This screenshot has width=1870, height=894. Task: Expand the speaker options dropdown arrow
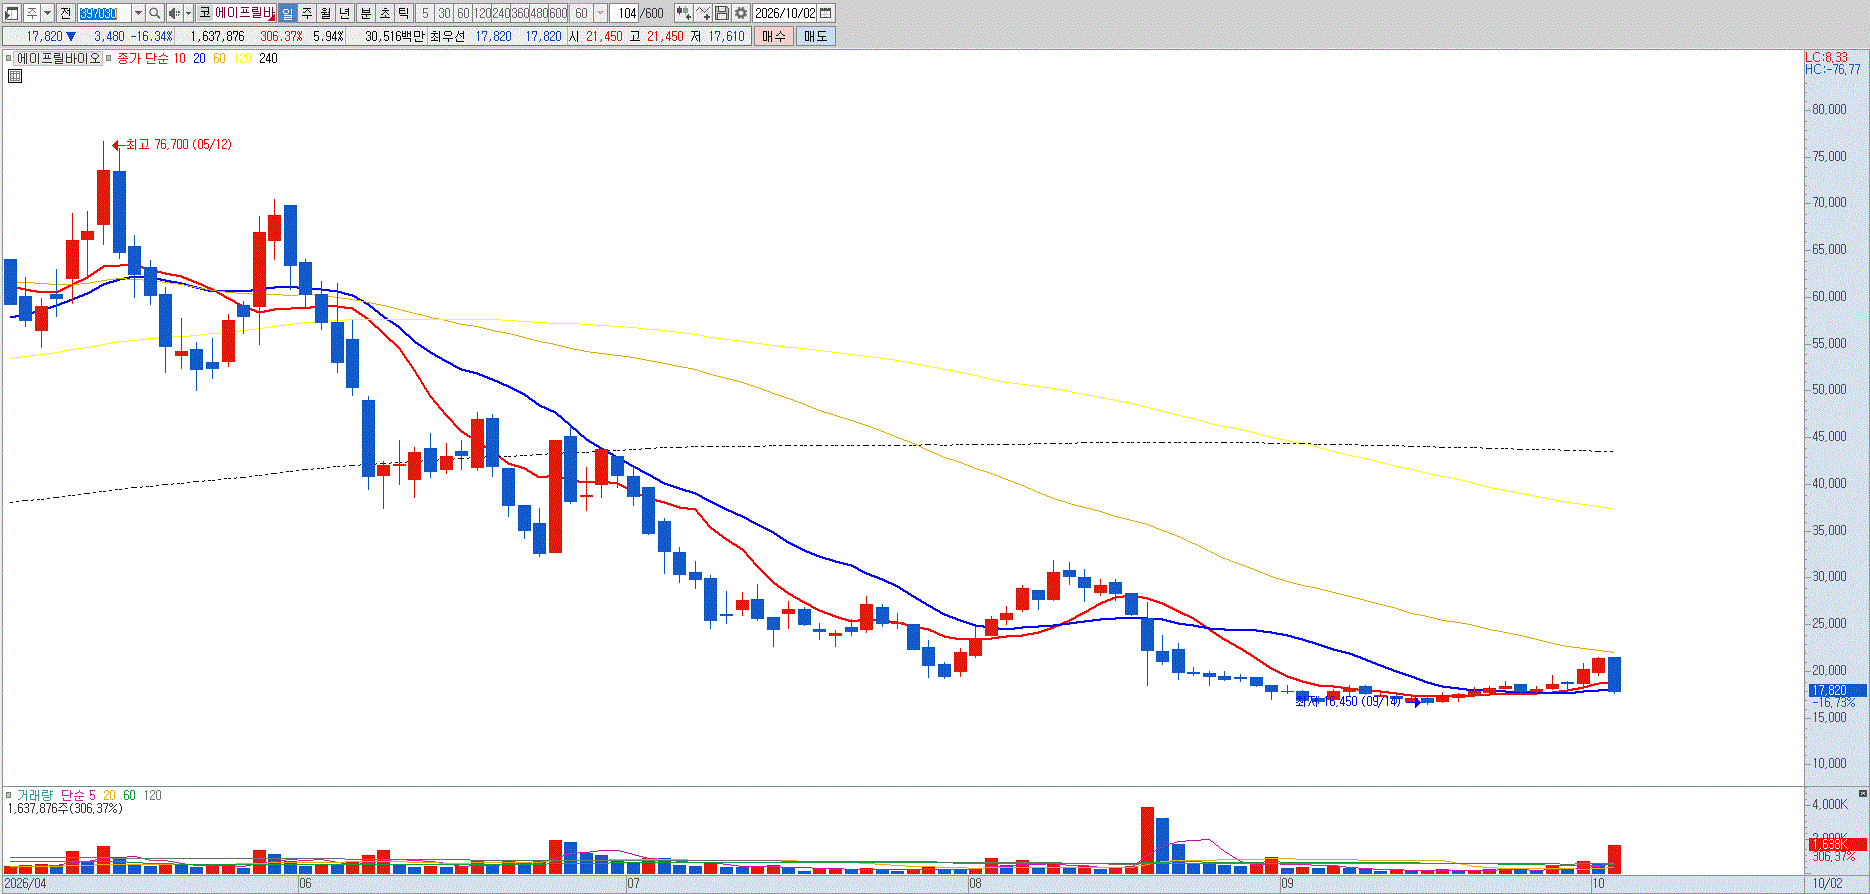click(x=188, y=13)
